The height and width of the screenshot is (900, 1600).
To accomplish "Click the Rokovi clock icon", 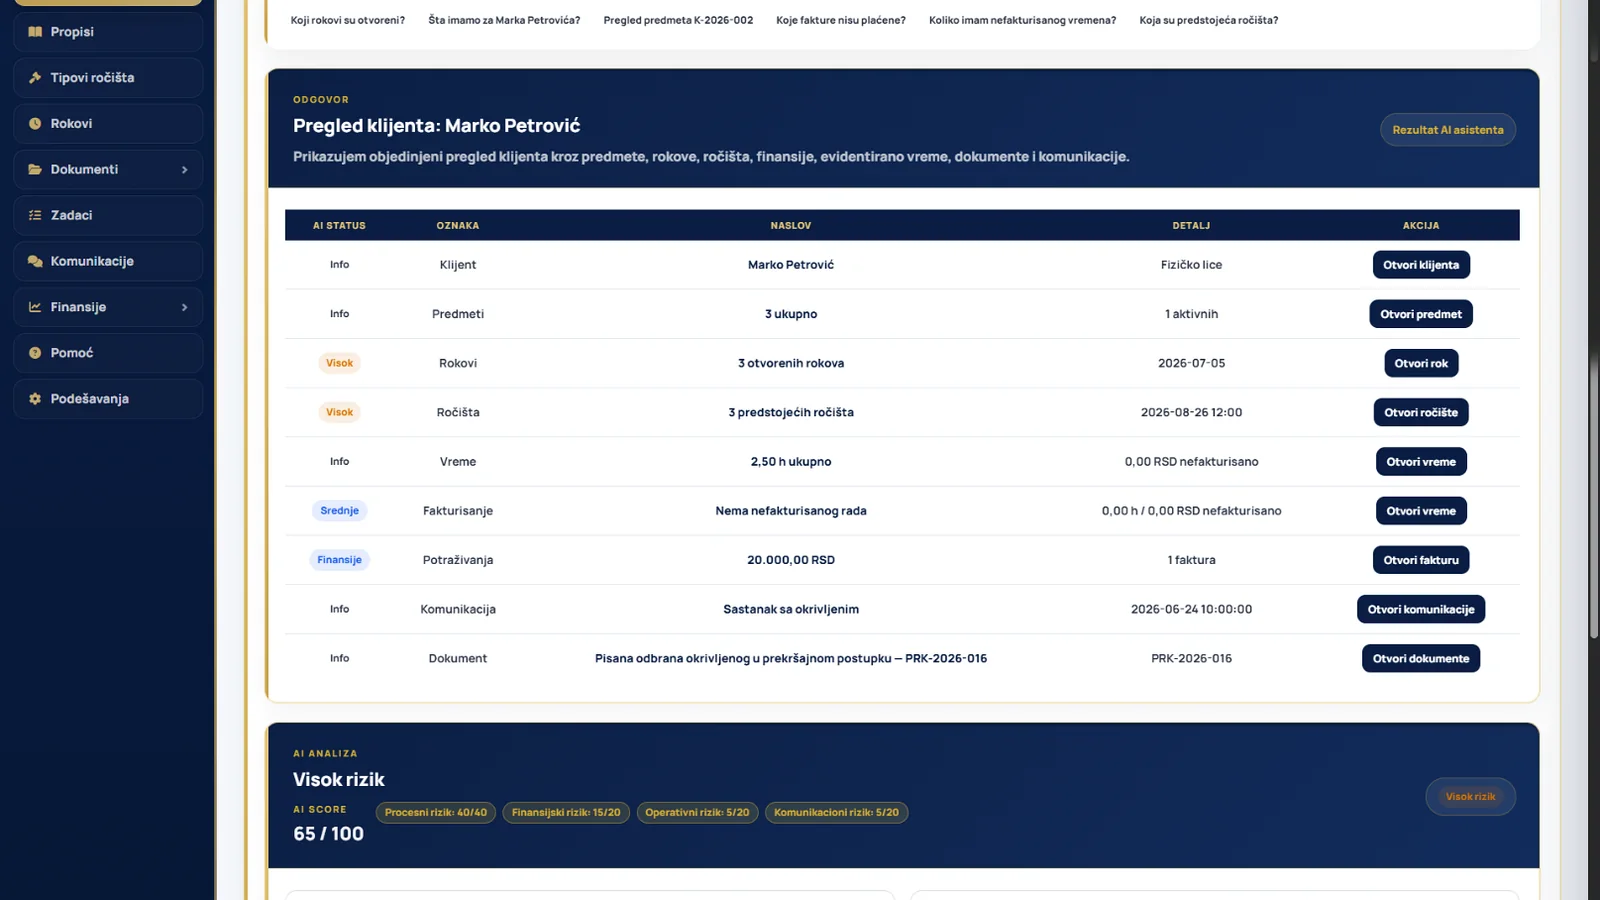I will pos(35,124).
